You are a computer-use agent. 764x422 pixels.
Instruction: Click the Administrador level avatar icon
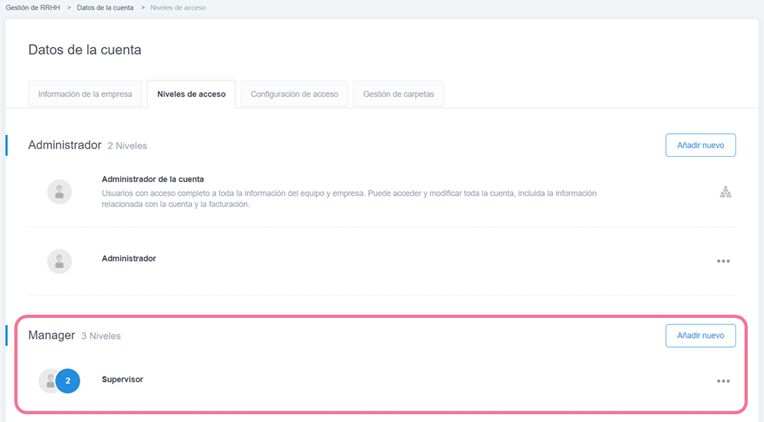click(59, 261)
